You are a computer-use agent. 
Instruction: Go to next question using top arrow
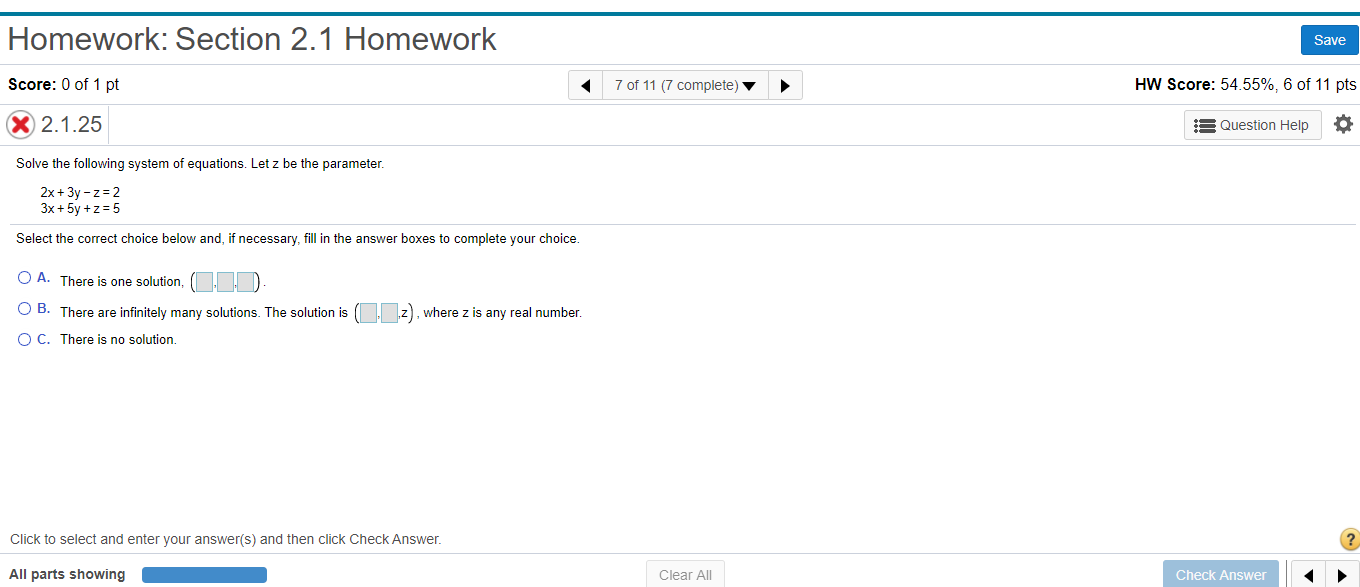pos(785,85)
